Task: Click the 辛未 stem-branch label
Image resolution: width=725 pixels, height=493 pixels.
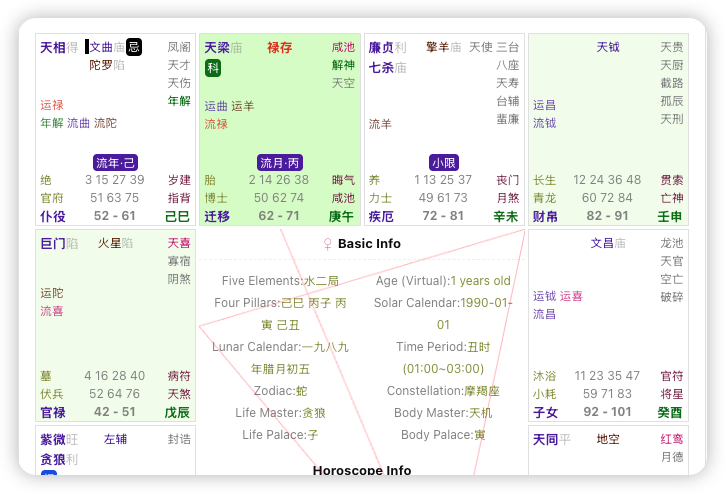Action: coord(506,216)
